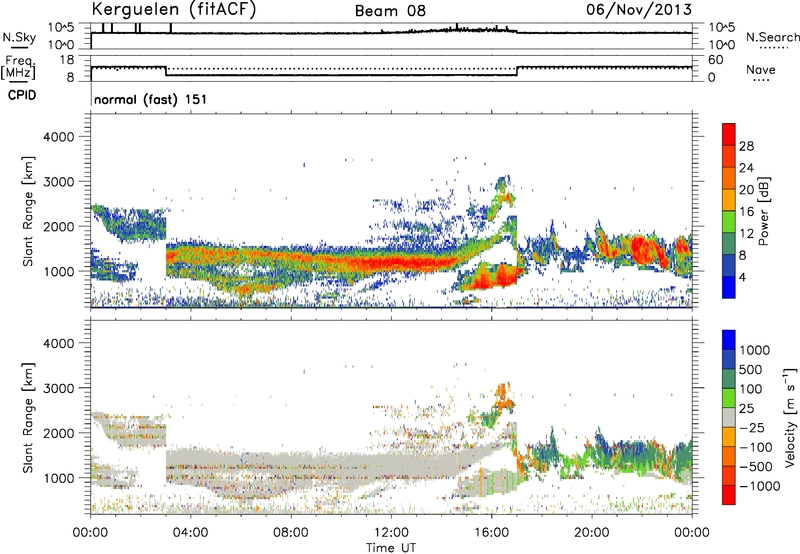The width and height of the screenshot is (800, 554).
Task: Click the '4' tick on Power colorbar
Action: pyautogui.click(x=743, y=278)
